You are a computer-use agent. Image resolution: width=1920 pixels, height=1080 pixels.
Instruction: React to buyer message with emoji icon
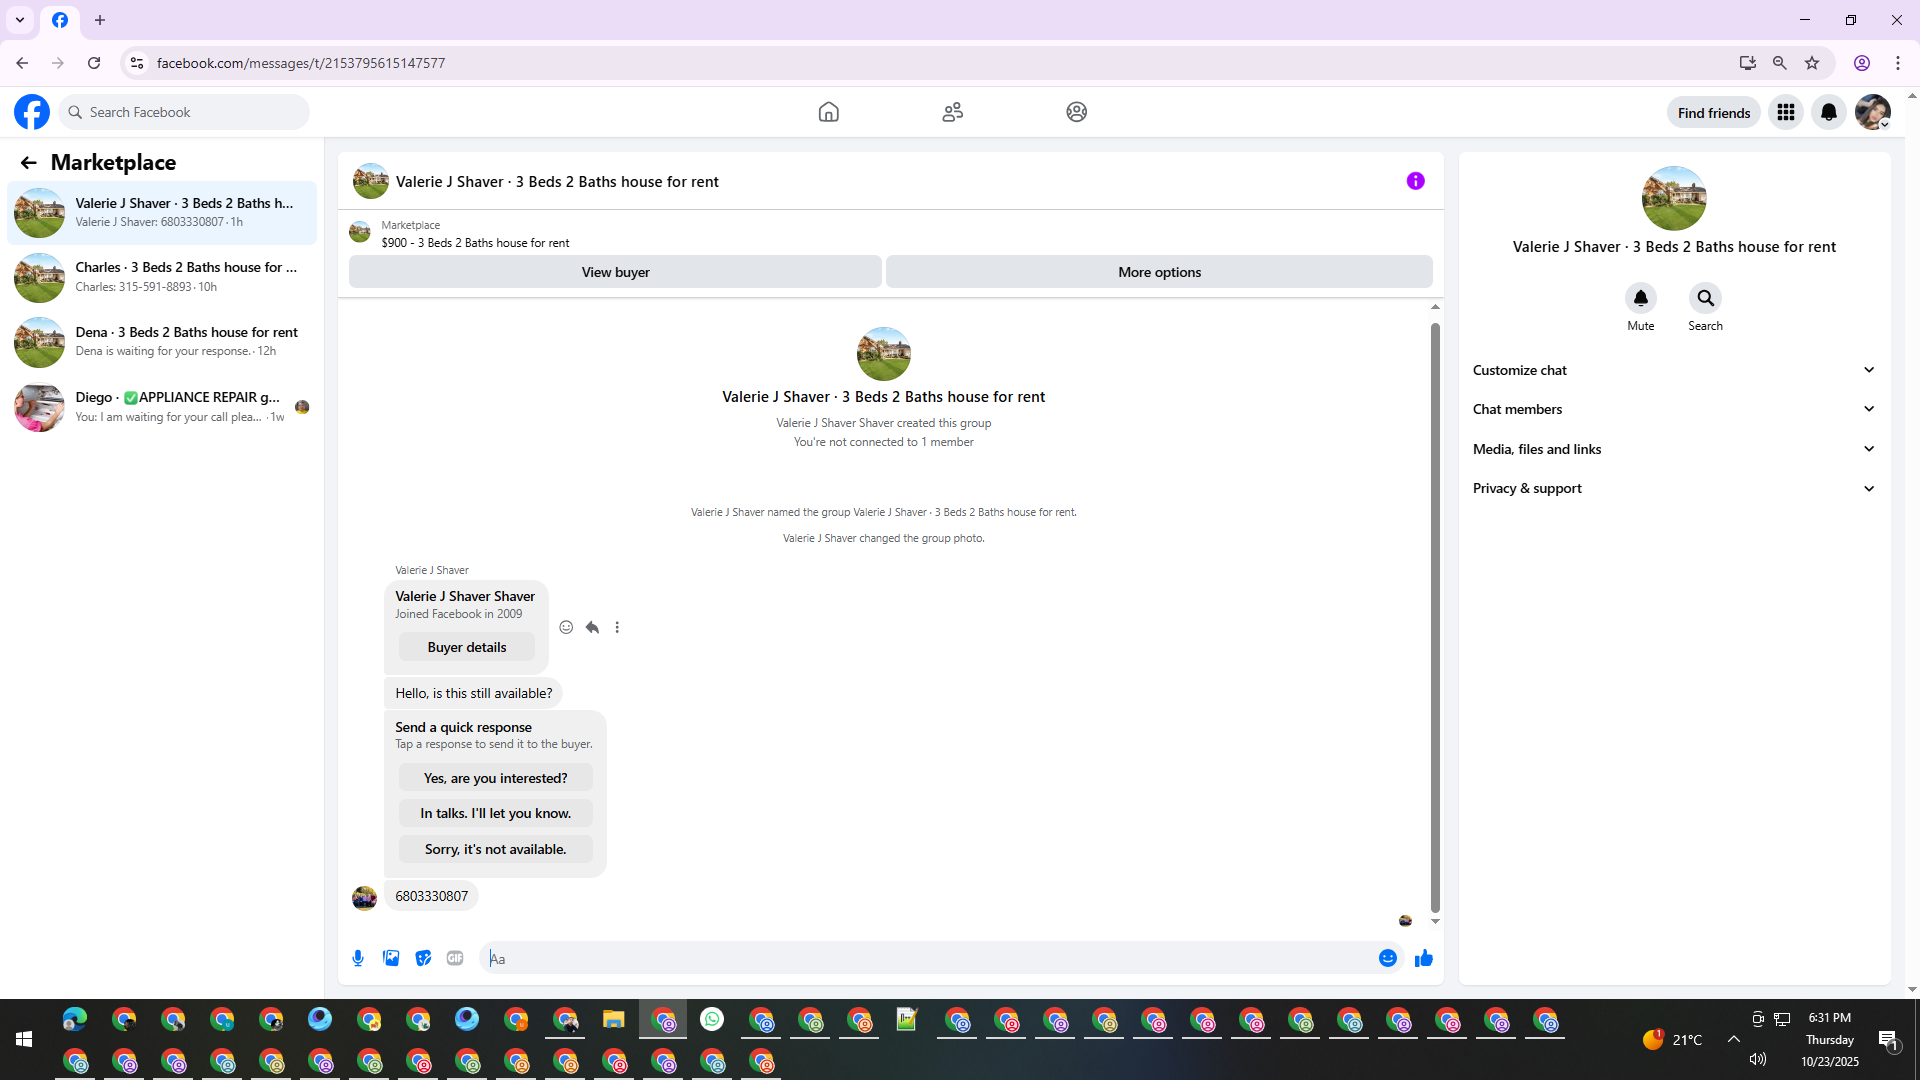pos(566,627)
